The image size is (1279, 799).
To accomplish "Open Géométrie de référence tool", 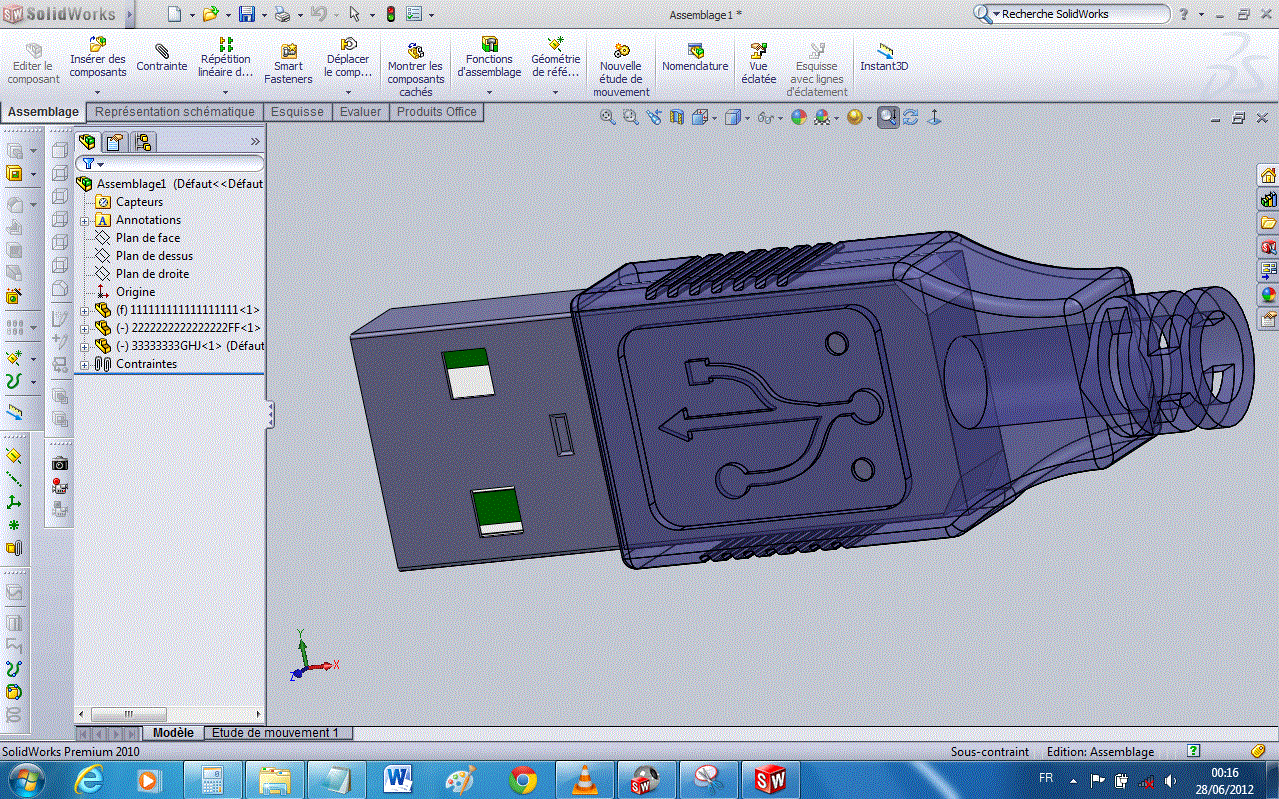I will point(556,58).
